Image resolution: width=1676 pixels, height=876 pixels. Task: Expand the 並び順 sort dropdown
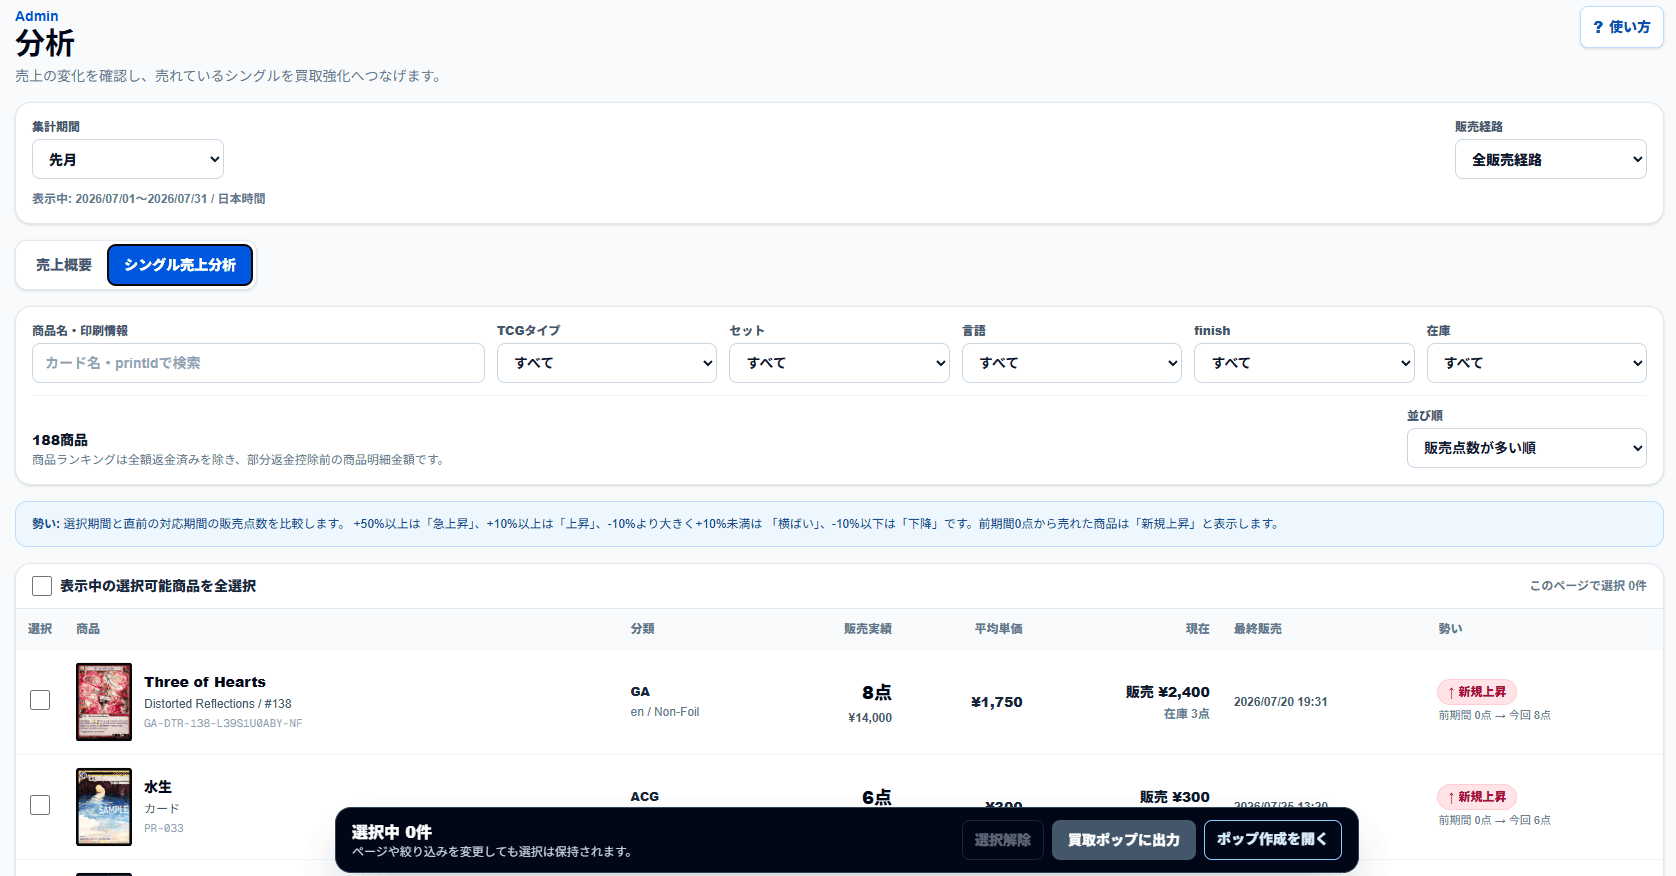click(x=1526, y=448)
